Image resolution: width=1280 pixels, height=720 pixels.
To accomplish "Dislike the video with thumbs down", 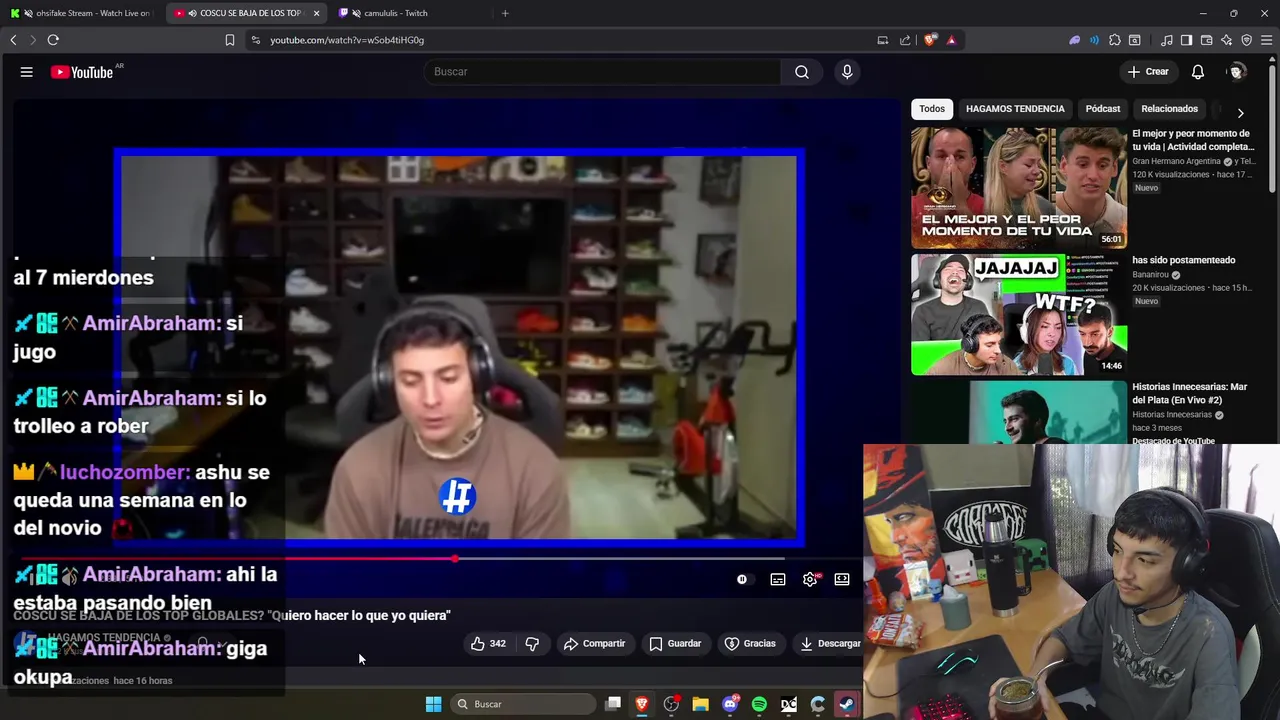I will pyautogui.click(x=532, y=644).
